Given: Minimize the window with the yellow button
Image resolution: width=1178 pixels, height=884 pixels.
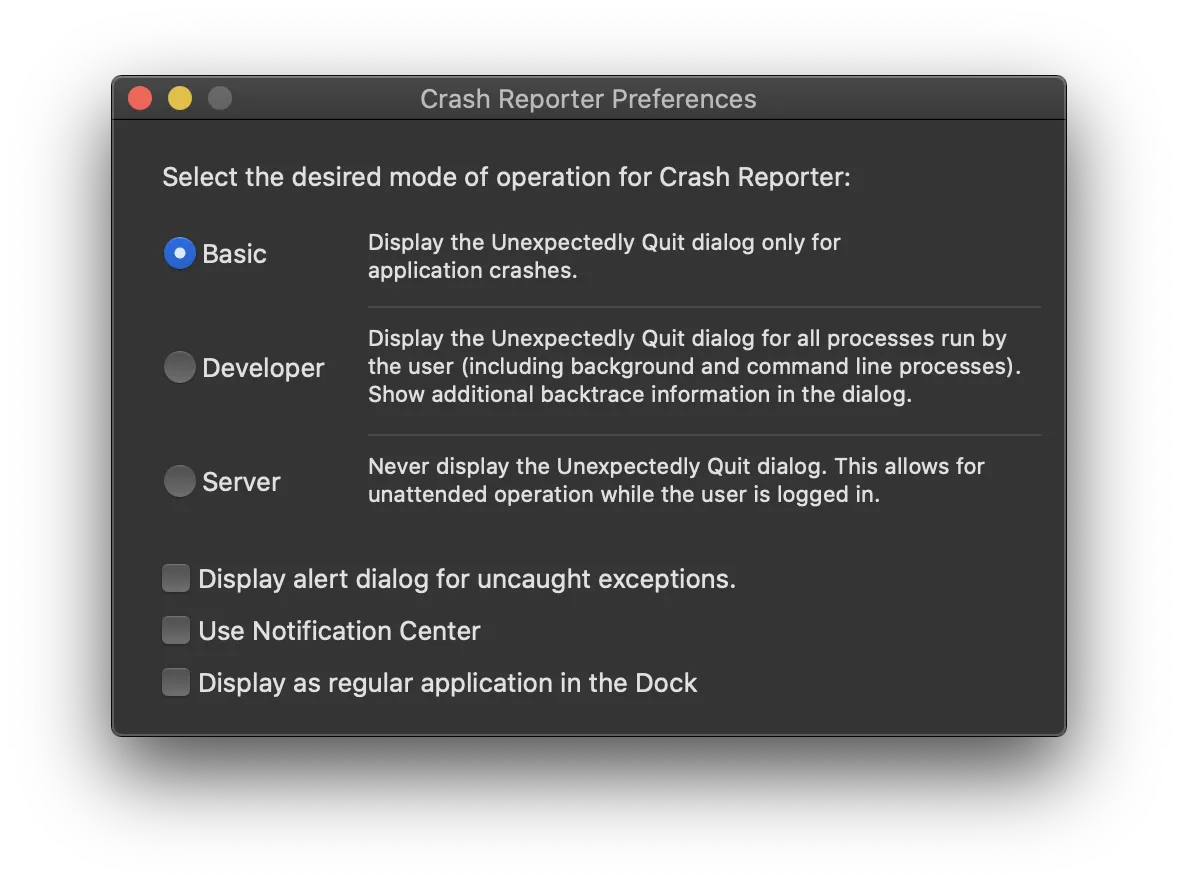Looking at the screenshot, I should coord(180,99).
